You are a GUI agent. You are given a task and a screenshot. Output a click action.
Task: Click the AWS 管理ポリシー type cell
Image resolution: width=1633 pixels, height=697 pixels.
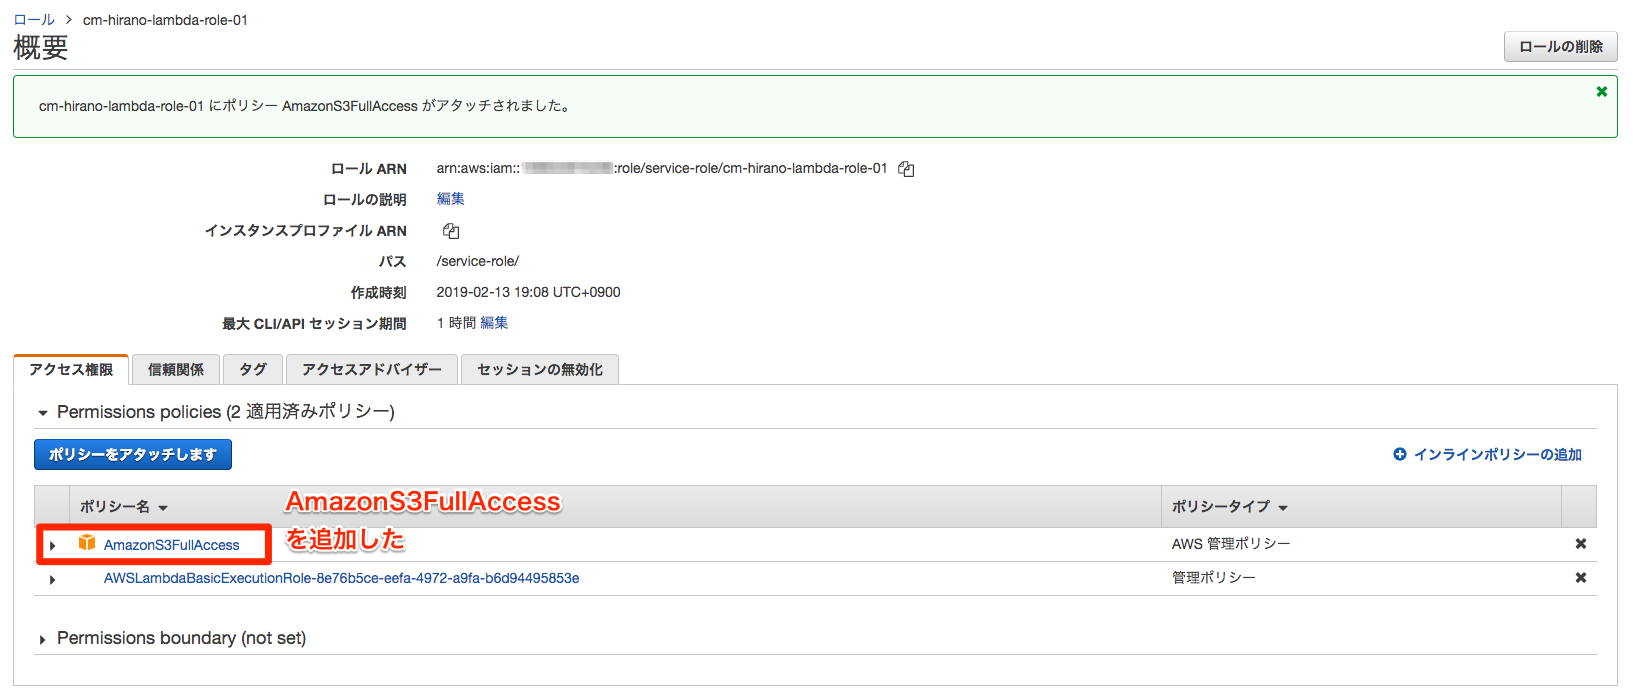1231,544
